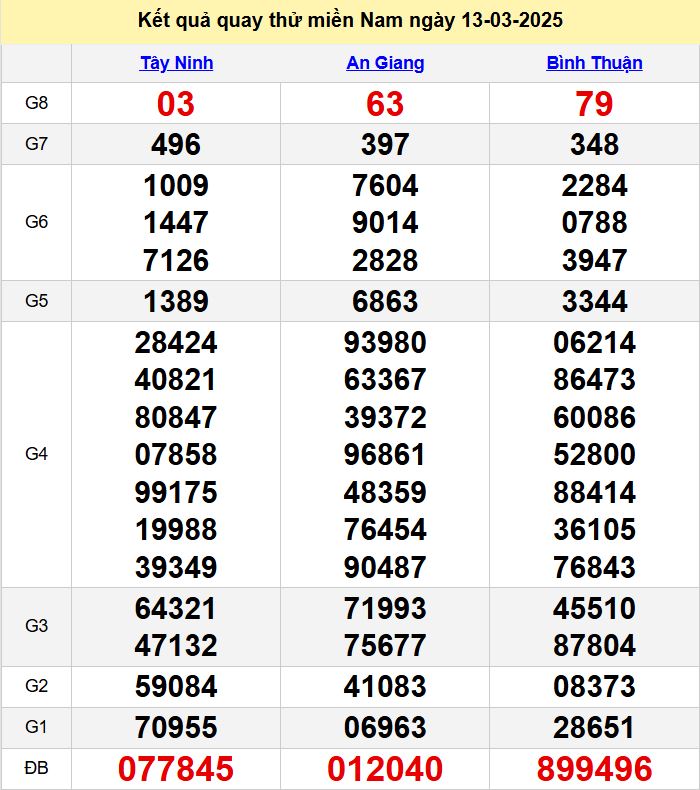
Task: Click the G4 number 76454
Action: (x=385, y=530)
